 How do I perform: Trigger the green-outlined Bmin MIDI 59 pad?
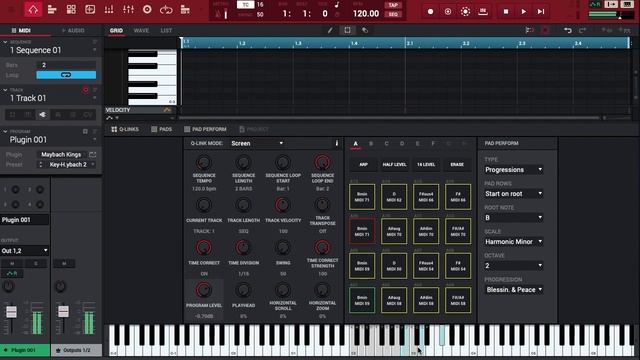pyautogui.click(x=362, y=300)
